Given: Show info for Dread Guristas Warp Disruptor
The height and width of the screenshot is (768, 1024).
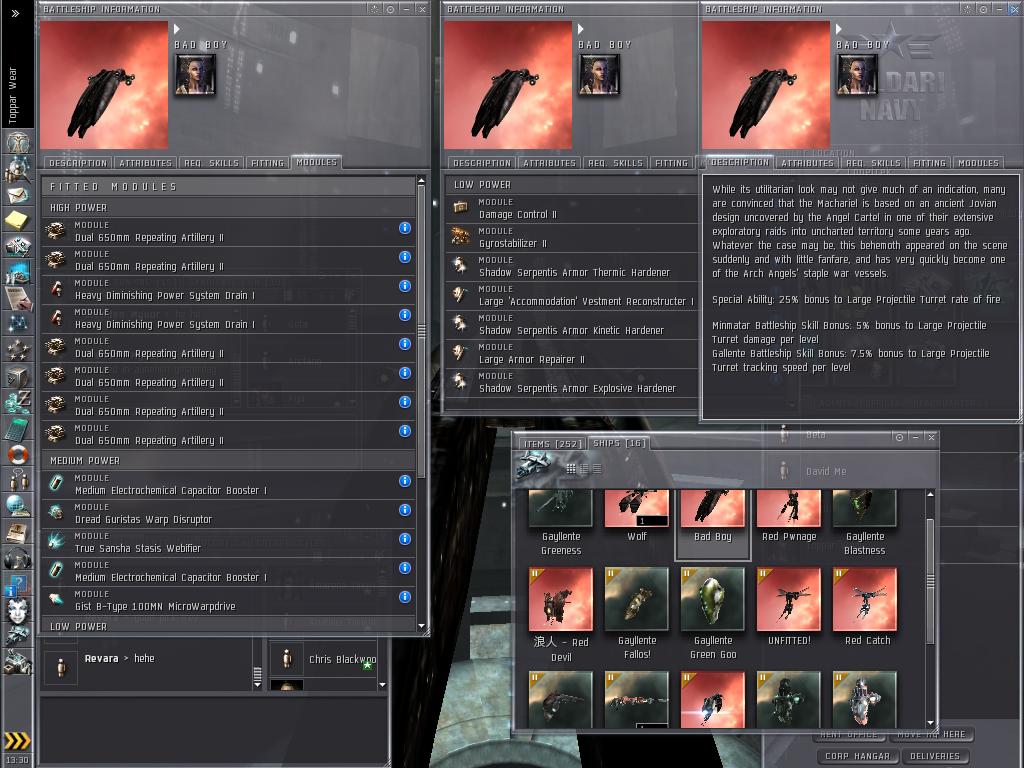Looking at the screenshot, I should [405, 510].
